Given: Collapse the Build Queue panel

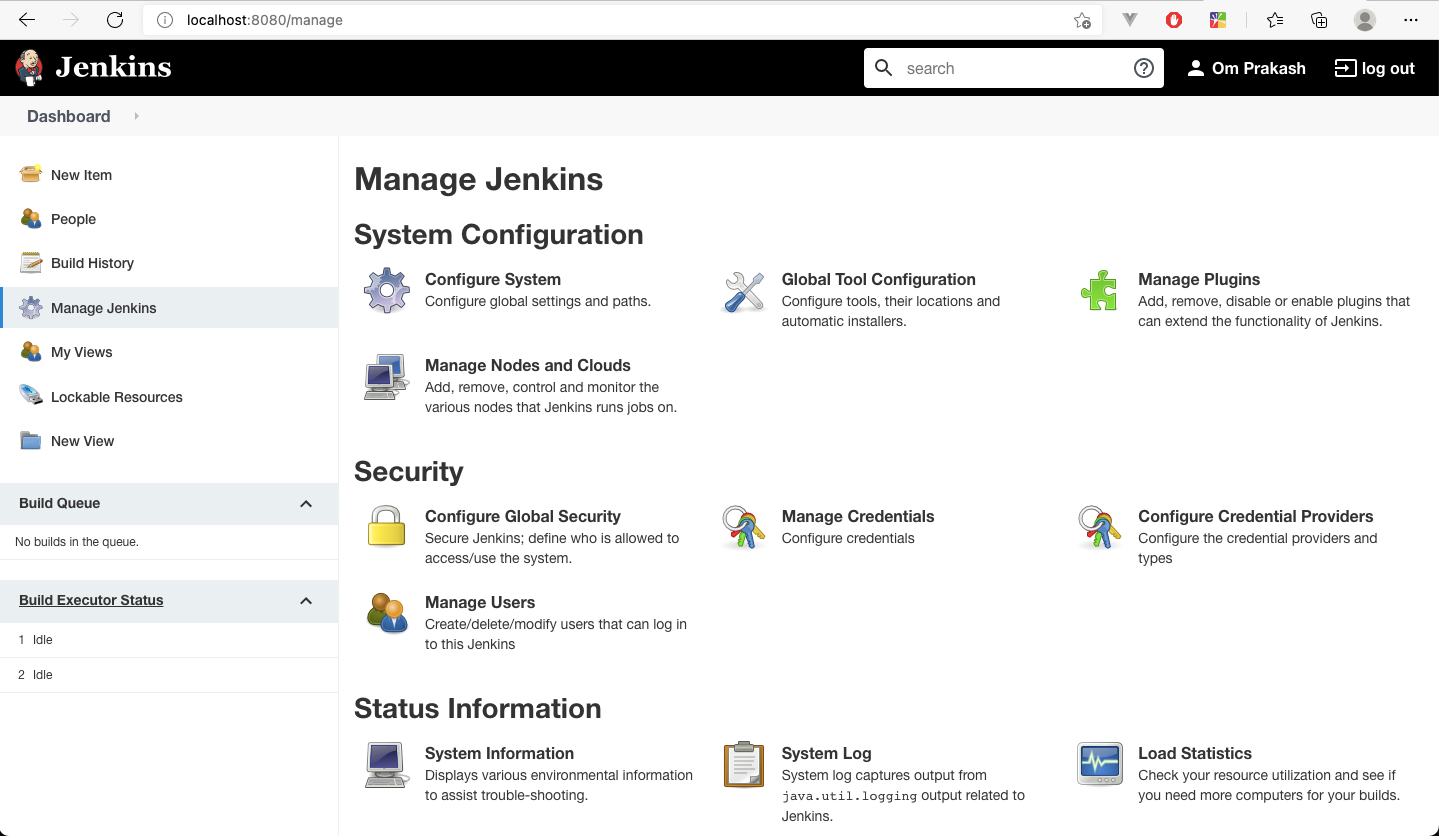Looking at the screenshot, I should (306, 504).
